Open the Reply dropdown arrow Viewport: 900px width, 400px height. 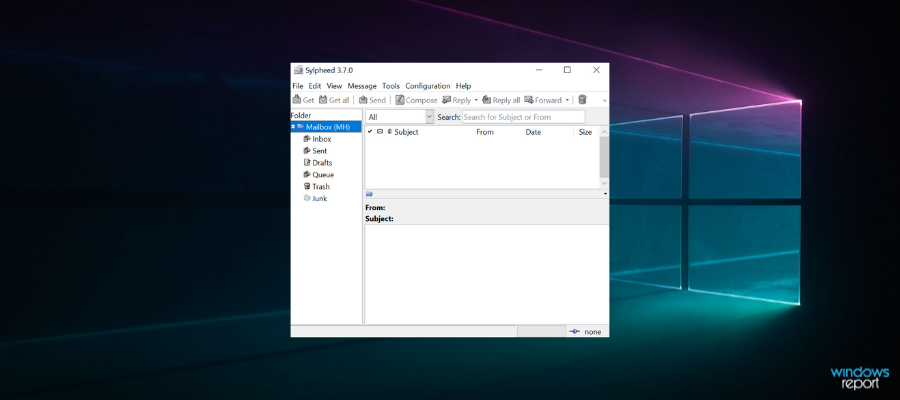[476, 100]
